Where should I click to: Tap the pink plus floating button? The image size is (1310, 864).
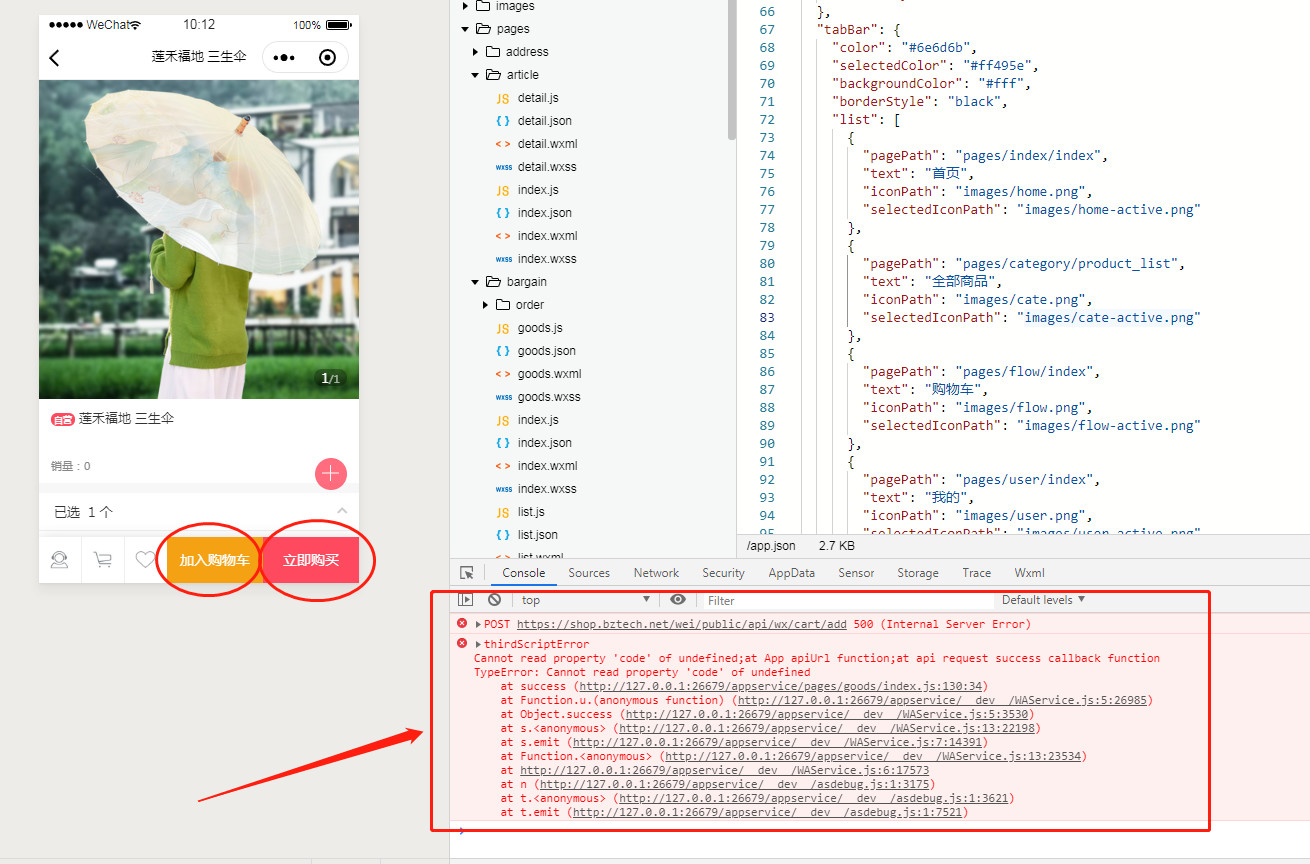[x=330, y=474]
